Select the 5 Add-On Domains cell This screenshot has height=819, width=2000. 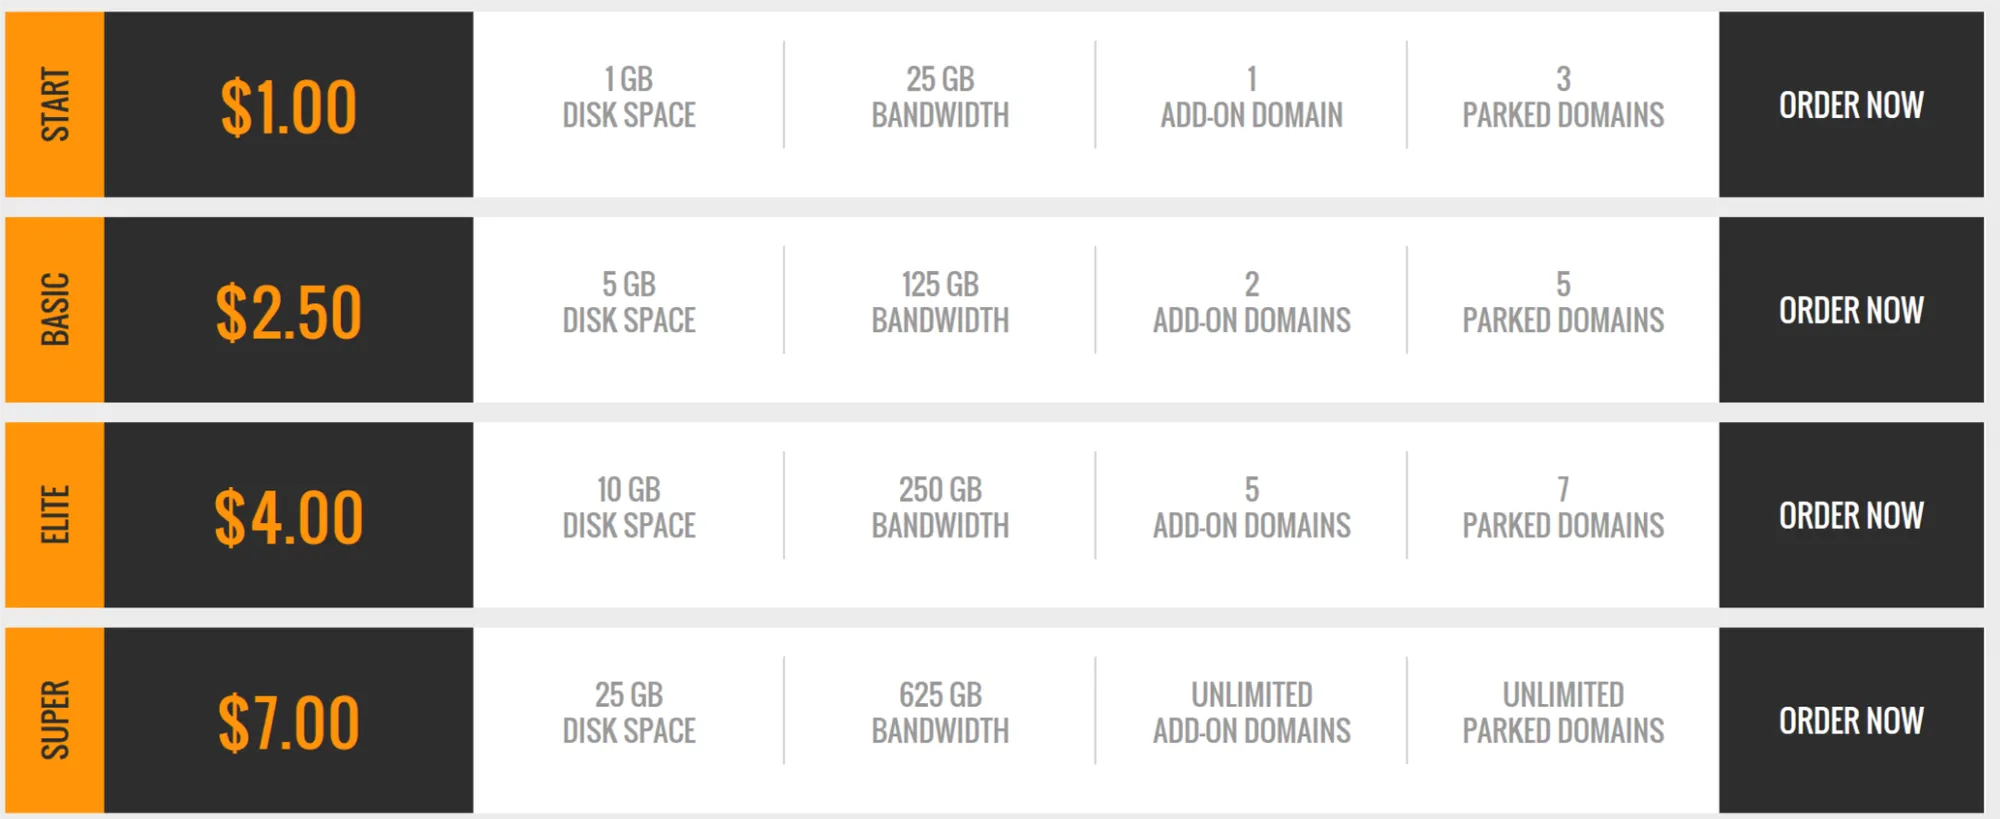coord(1251,507)
